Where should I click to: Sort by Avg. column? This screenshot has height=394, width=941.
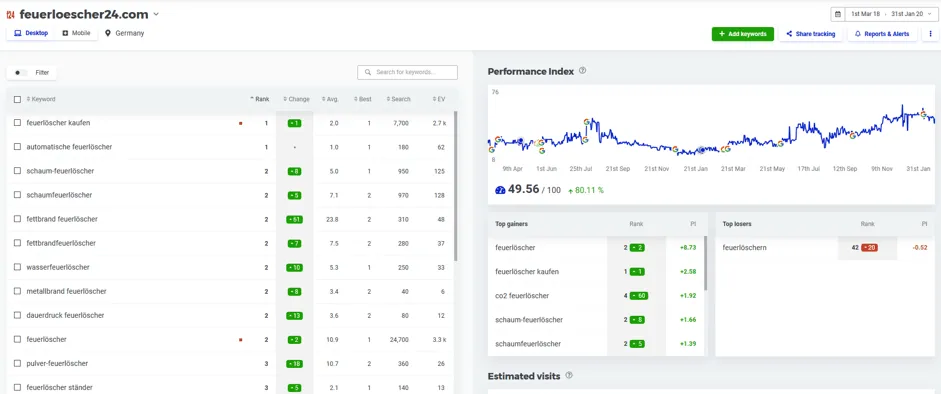[x=330, y=100]
